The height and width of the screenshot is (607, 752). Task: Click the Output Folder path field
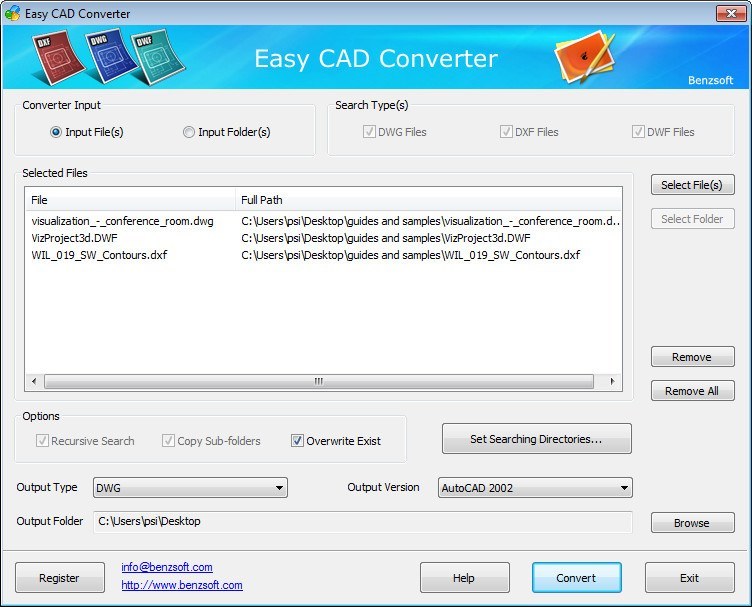363,522
